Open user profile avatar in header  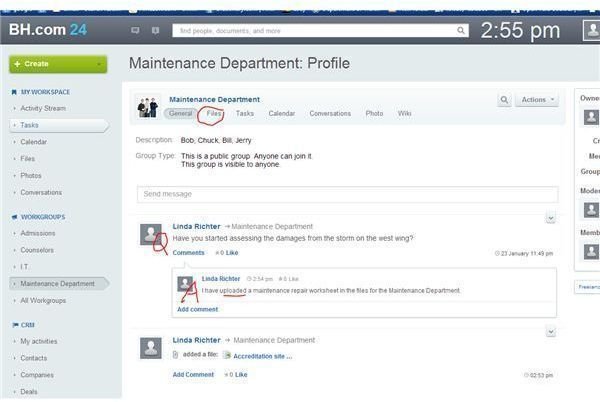592,30
